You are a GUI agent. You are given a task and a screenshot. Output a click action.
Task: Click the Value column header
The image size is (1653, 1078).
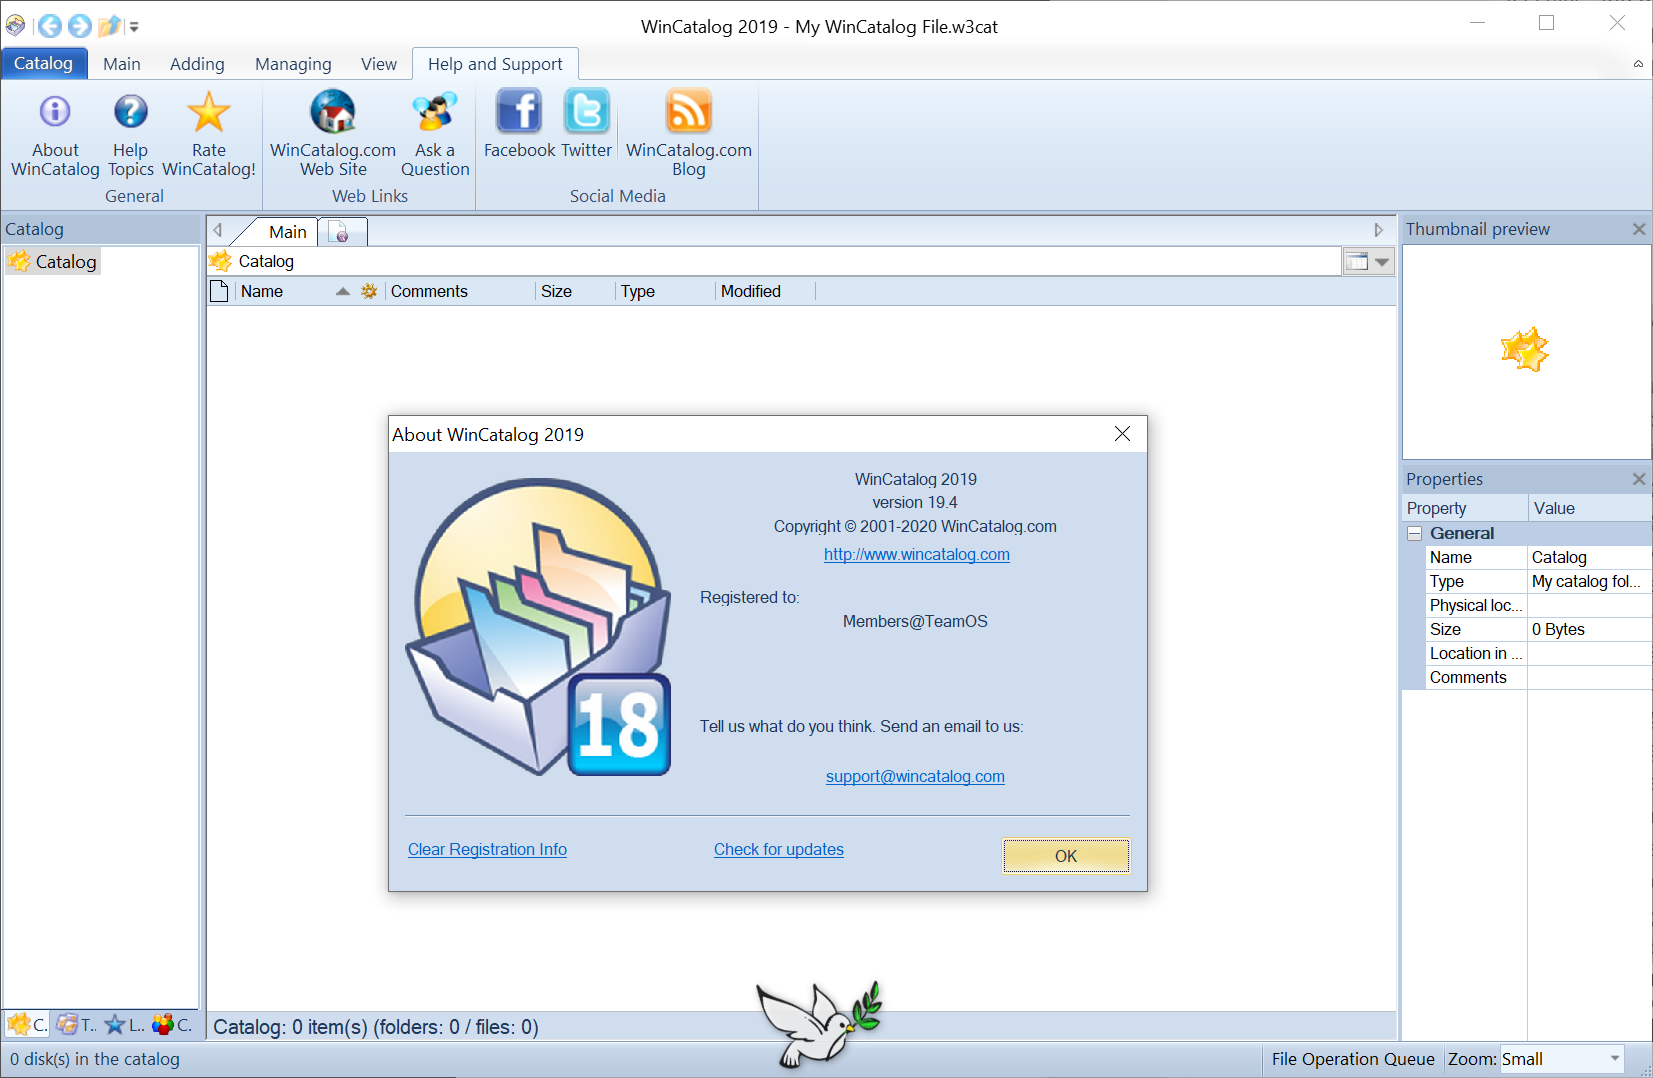(x=1590, y=508)
